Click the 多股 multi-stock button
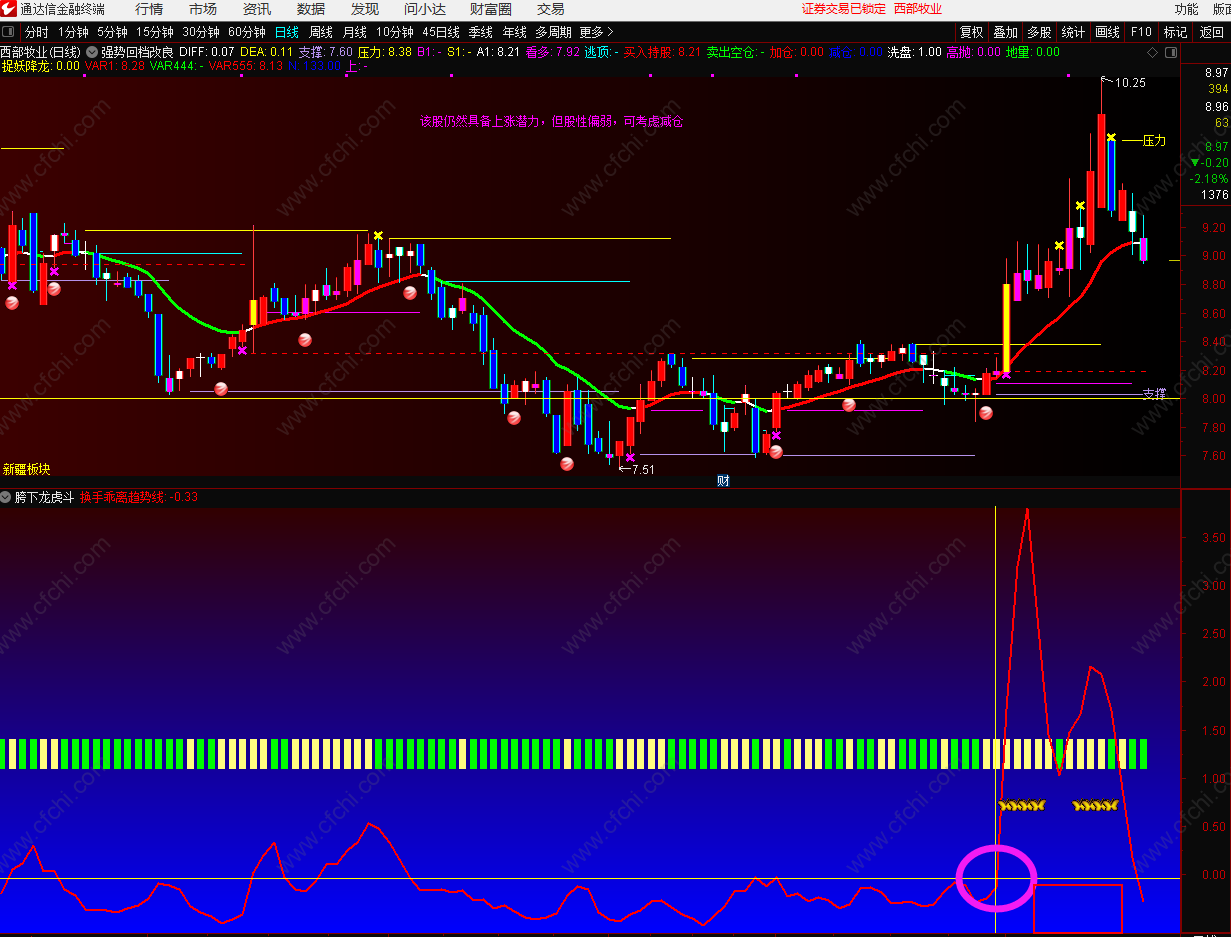 click(1039, 32)
